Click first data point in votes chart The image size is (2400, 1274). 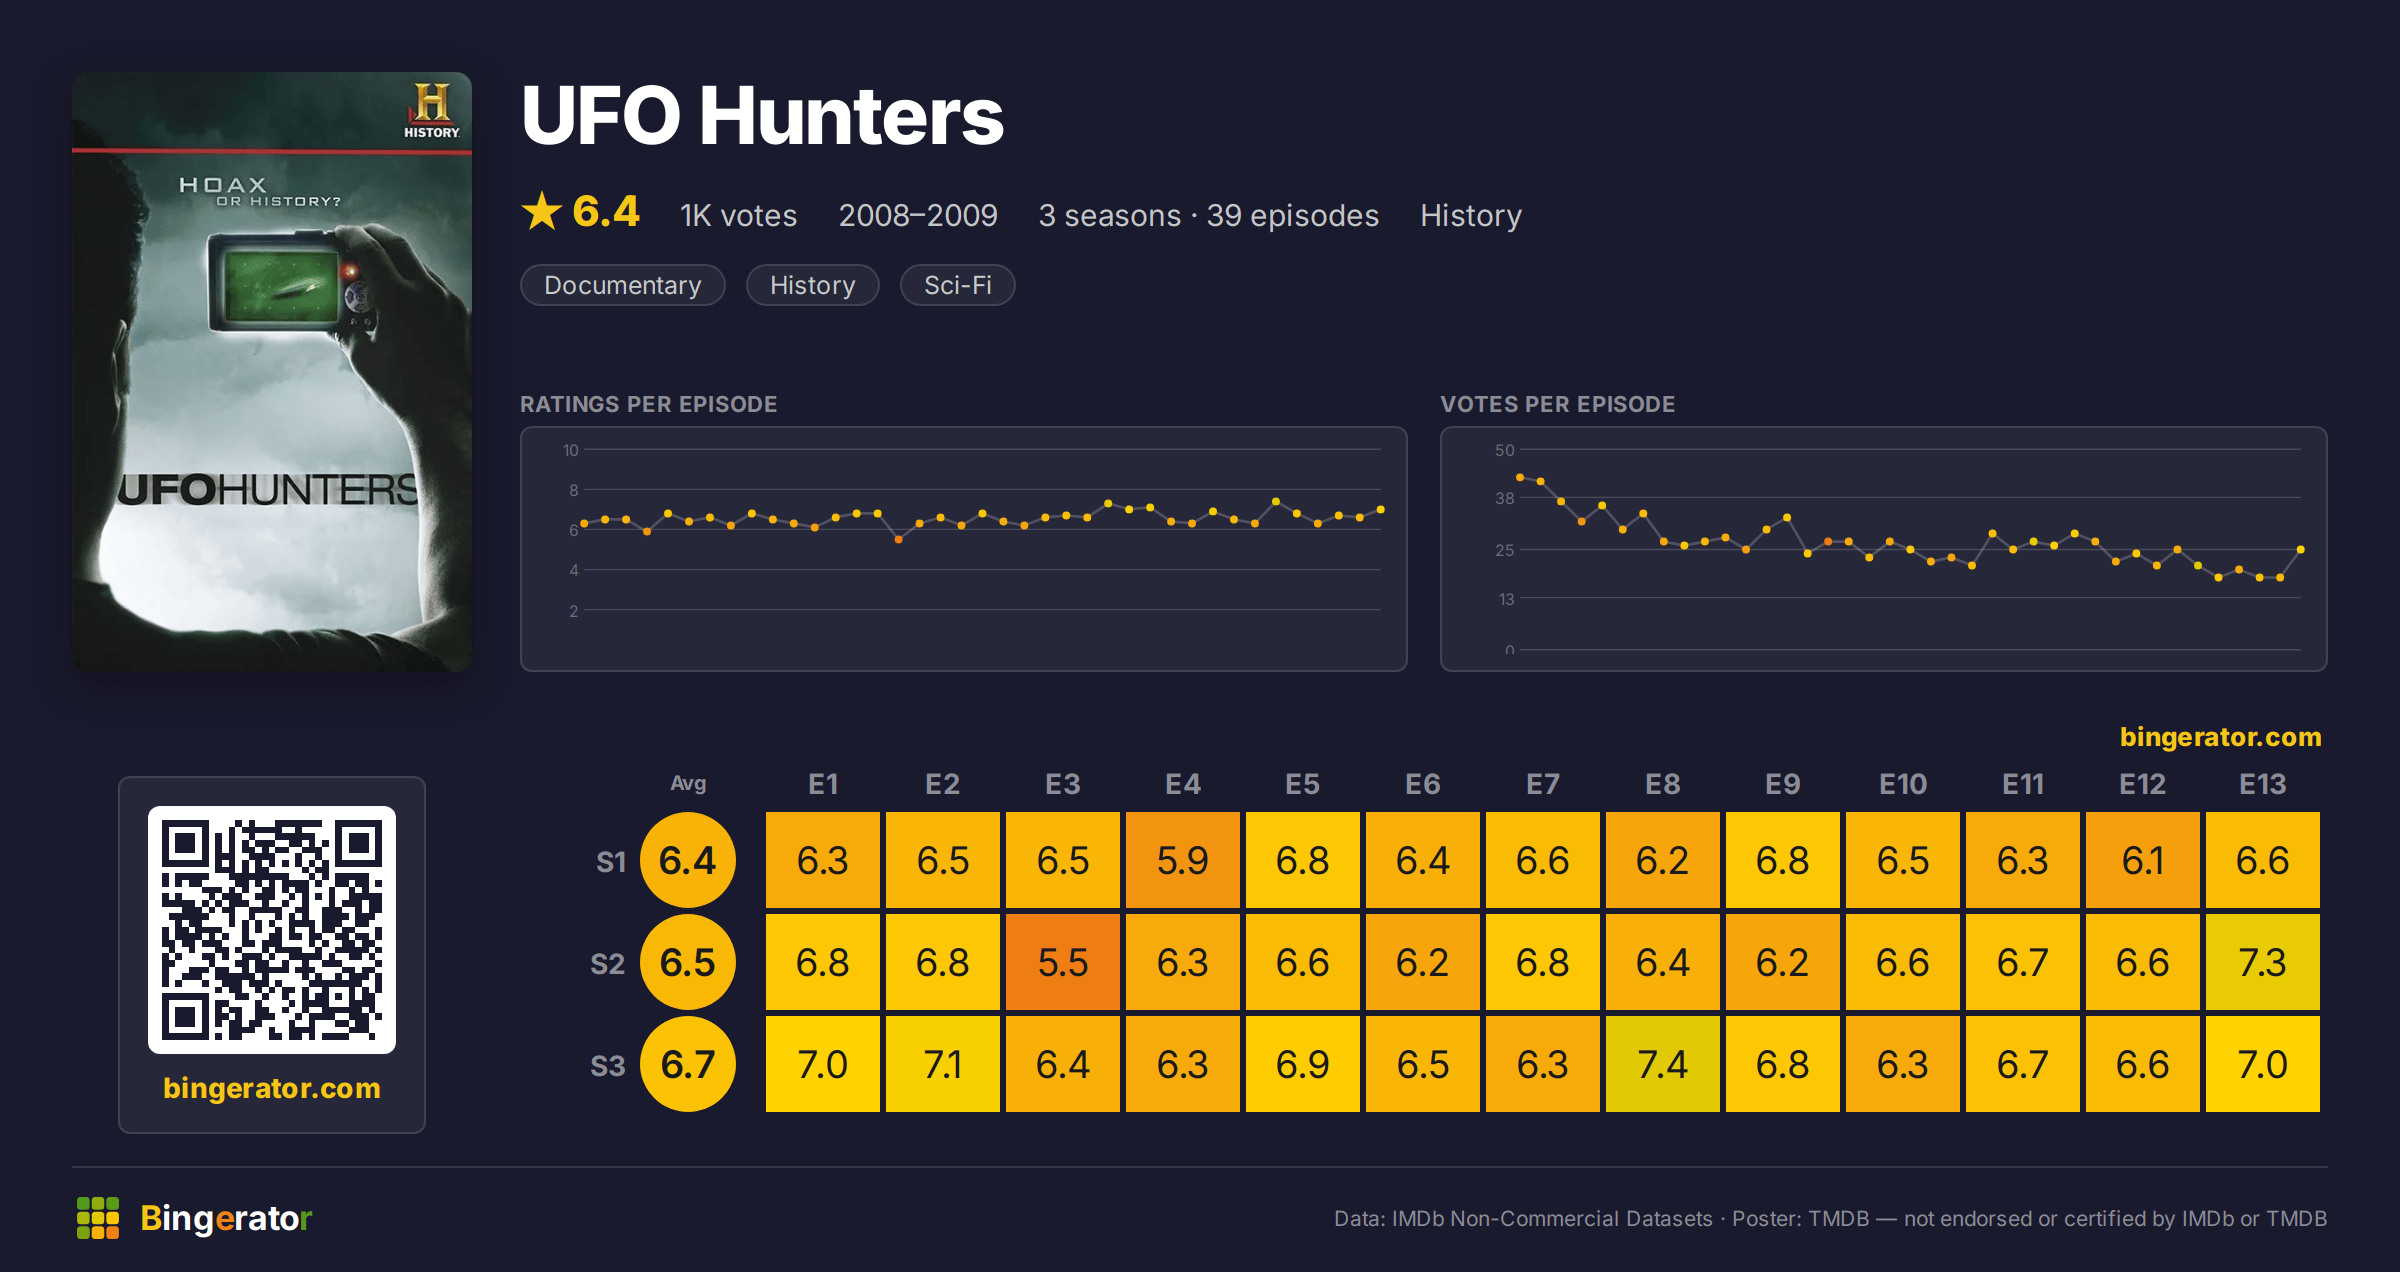[x=1520, y=477]
